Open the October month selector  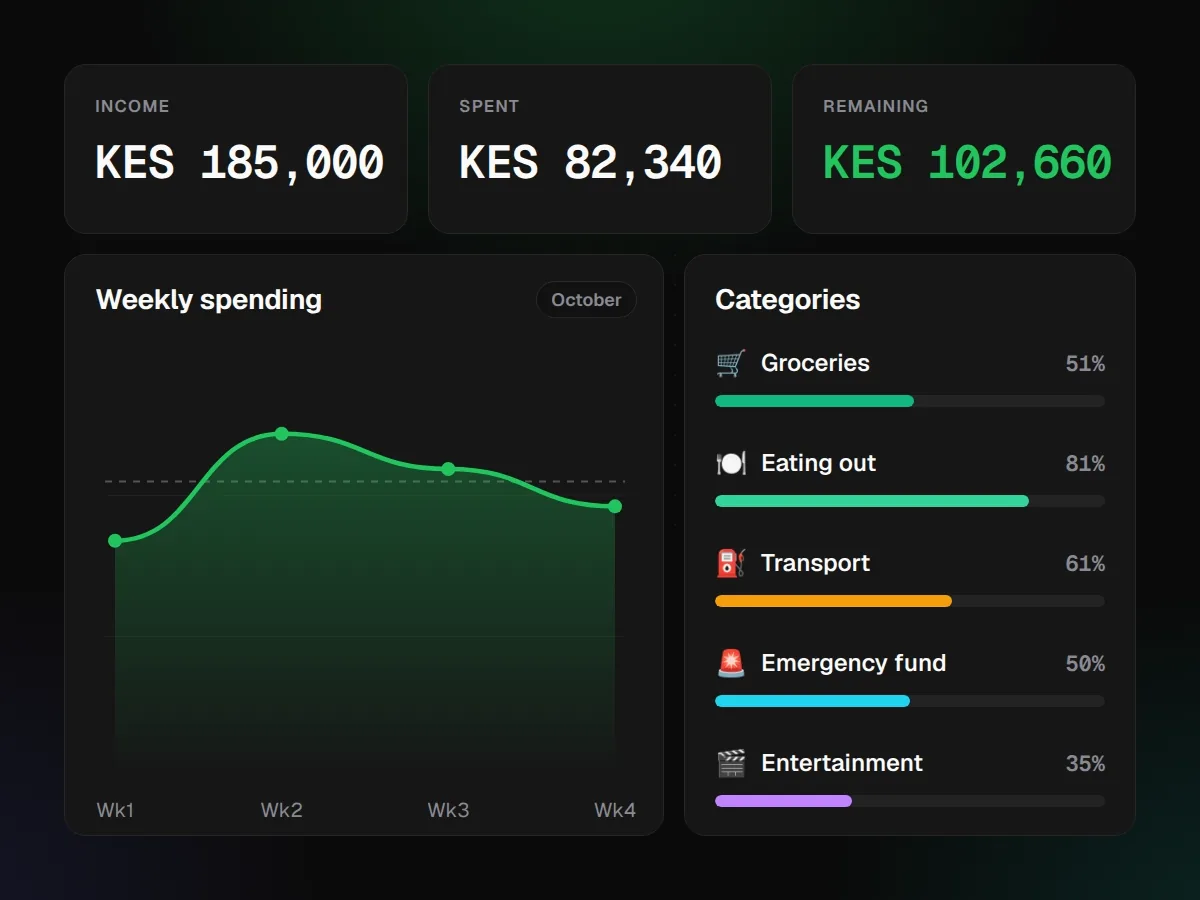[x=586, y=300]
